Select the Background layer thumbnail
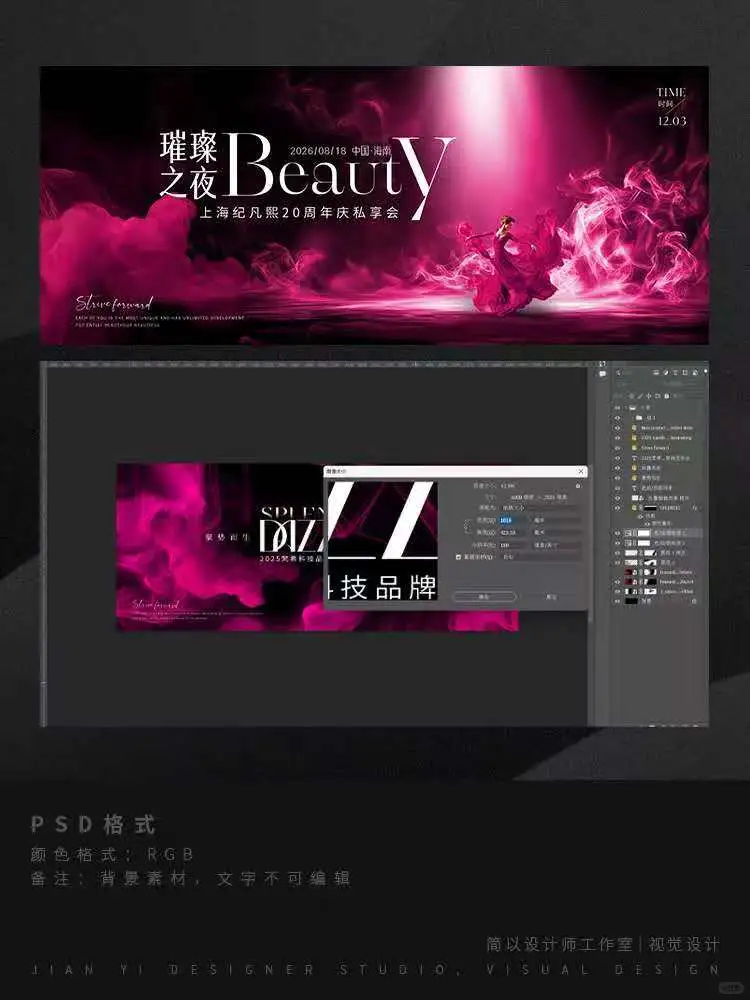 click(x=631, y=601)
